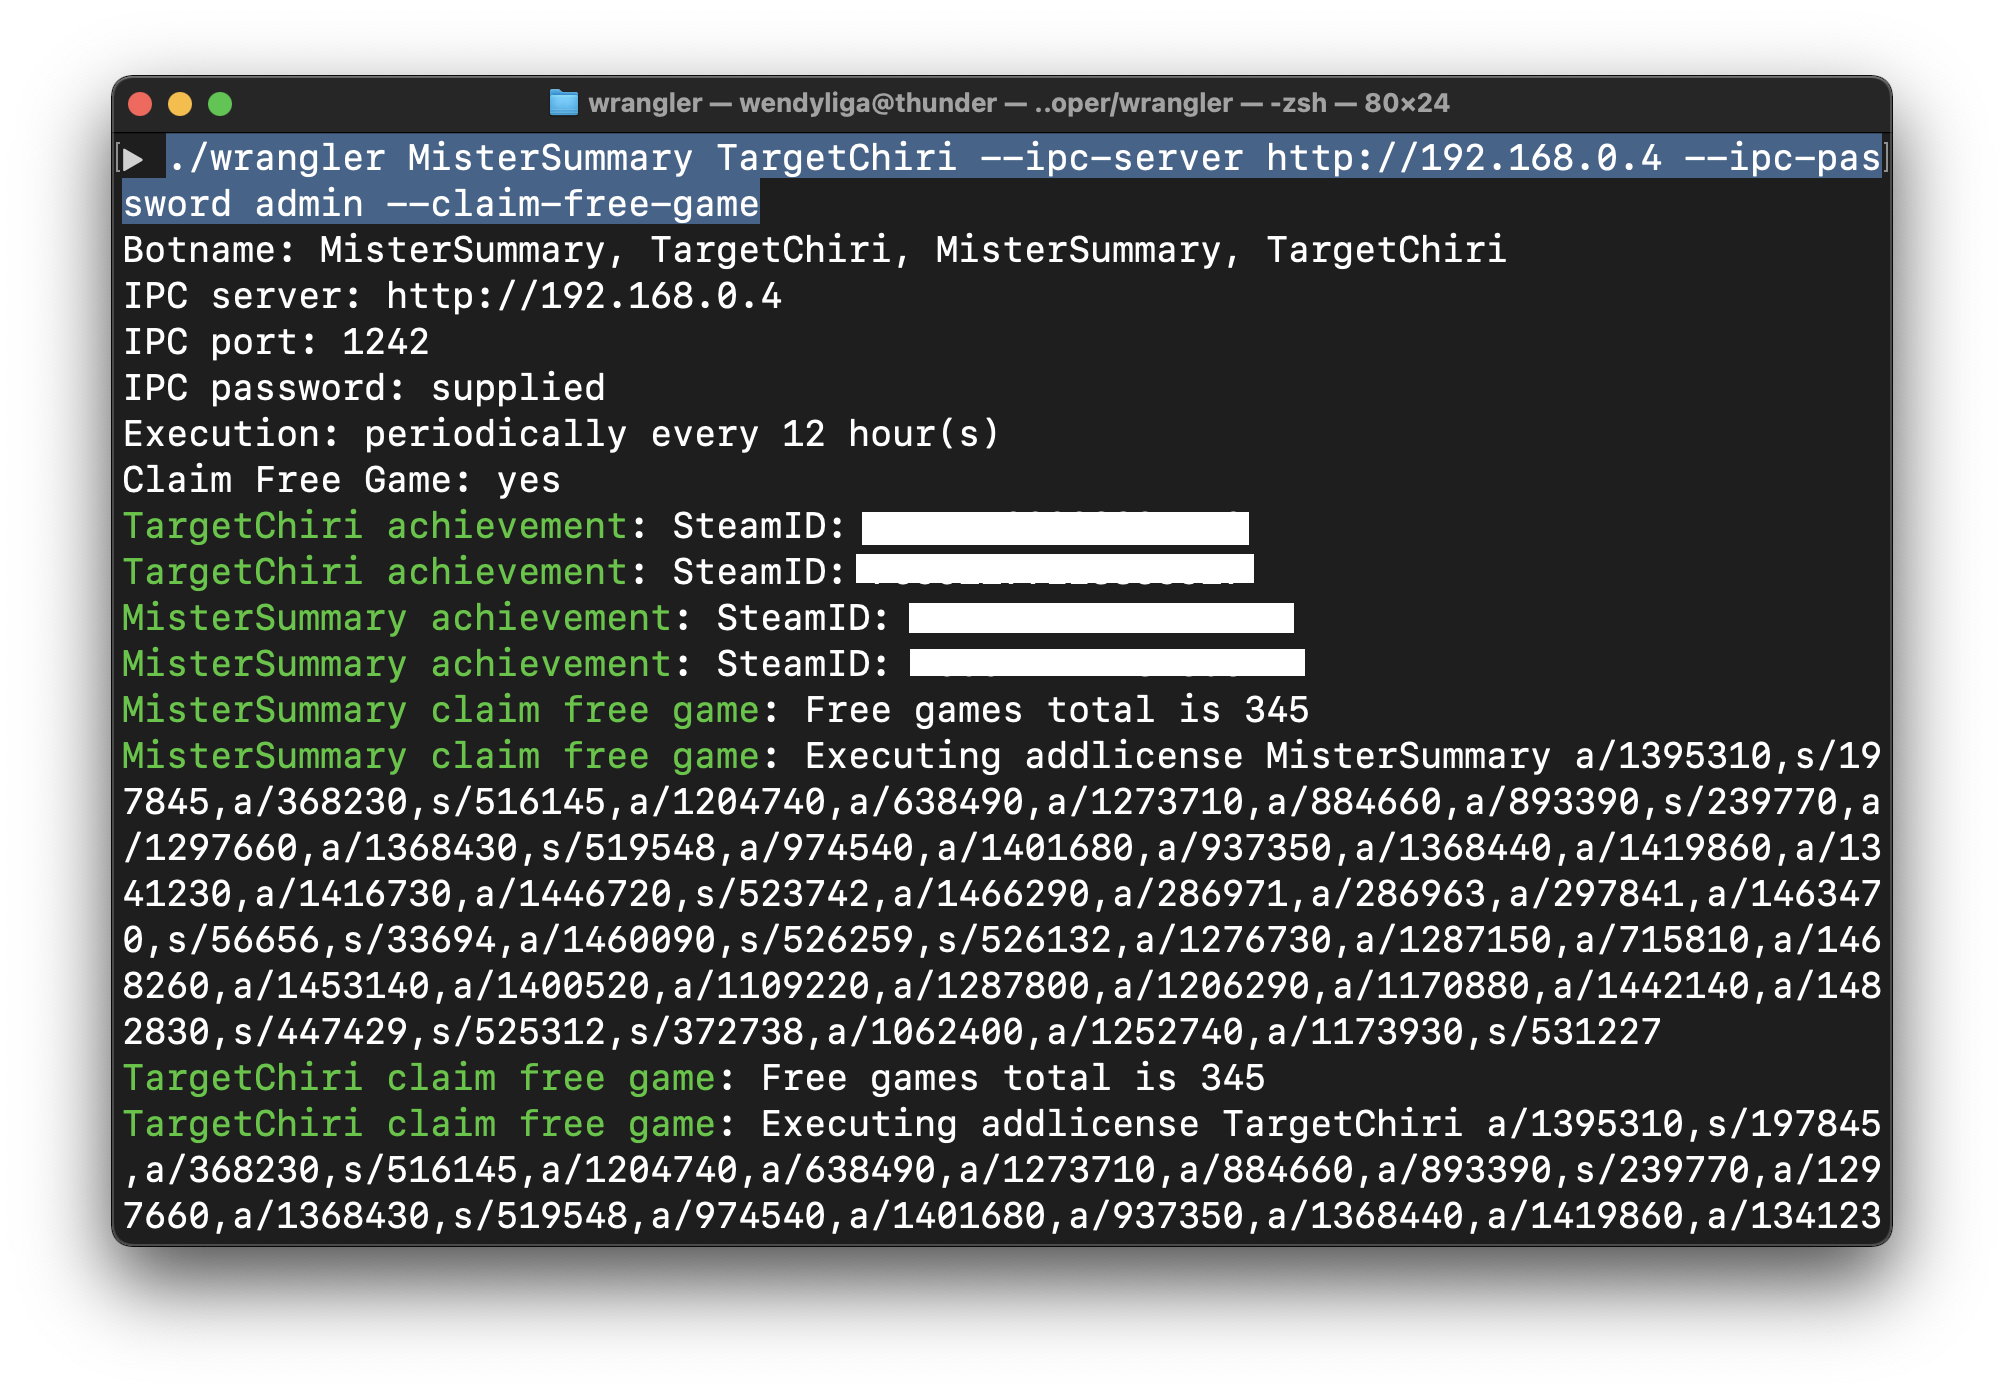Click the IPC password supplied text
The image size is (2004, 1394).
tap(517, 388)
